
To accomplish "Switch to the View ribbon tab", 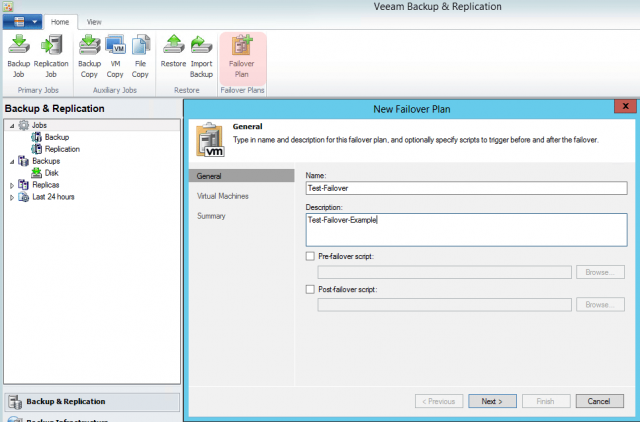I will coord(94,20).
